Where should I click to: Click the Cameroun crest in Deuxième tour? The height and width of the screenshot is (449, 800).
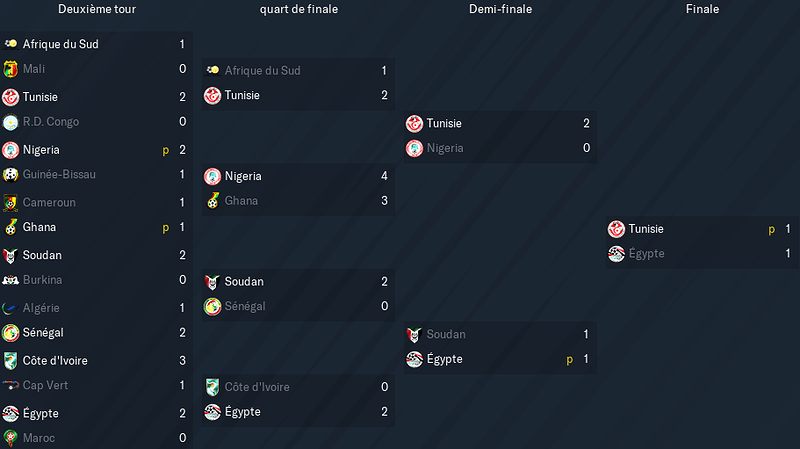pos(10,203)
